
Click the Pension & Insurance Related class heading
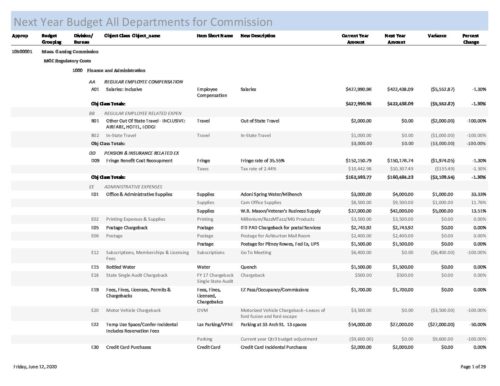[142, 153]
